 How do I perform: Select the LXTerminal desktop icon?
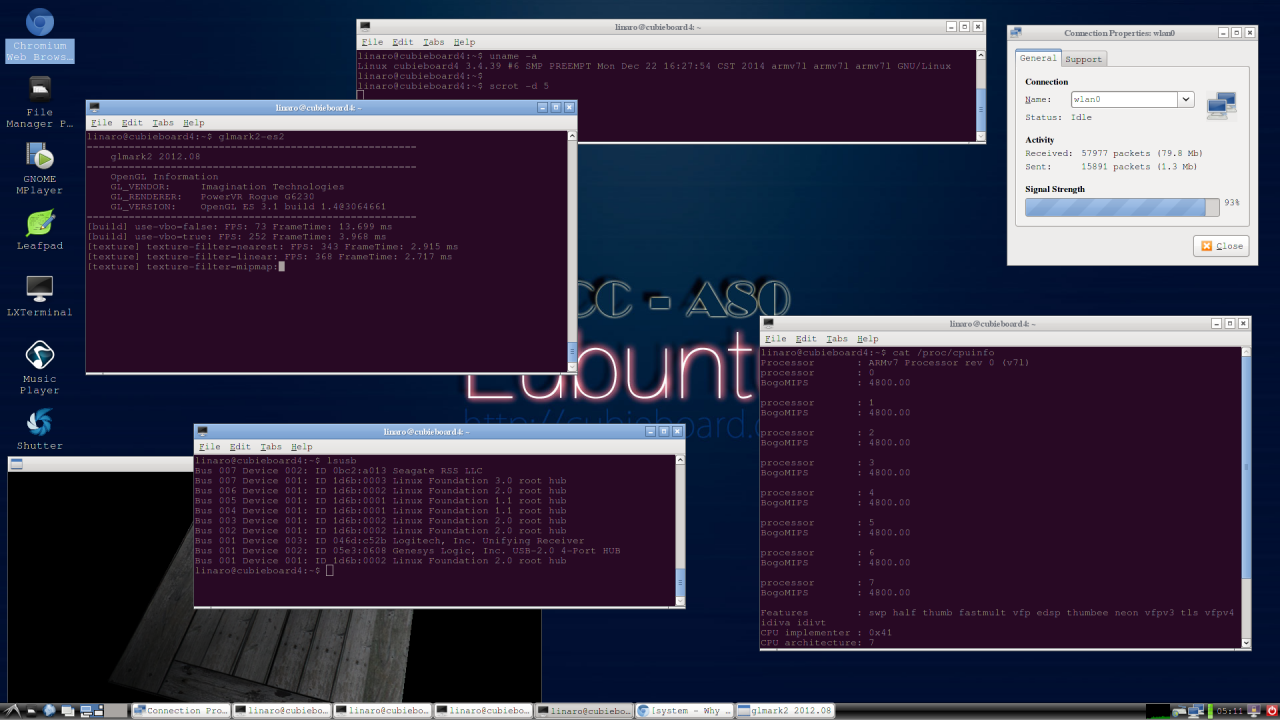click(39, 296)
